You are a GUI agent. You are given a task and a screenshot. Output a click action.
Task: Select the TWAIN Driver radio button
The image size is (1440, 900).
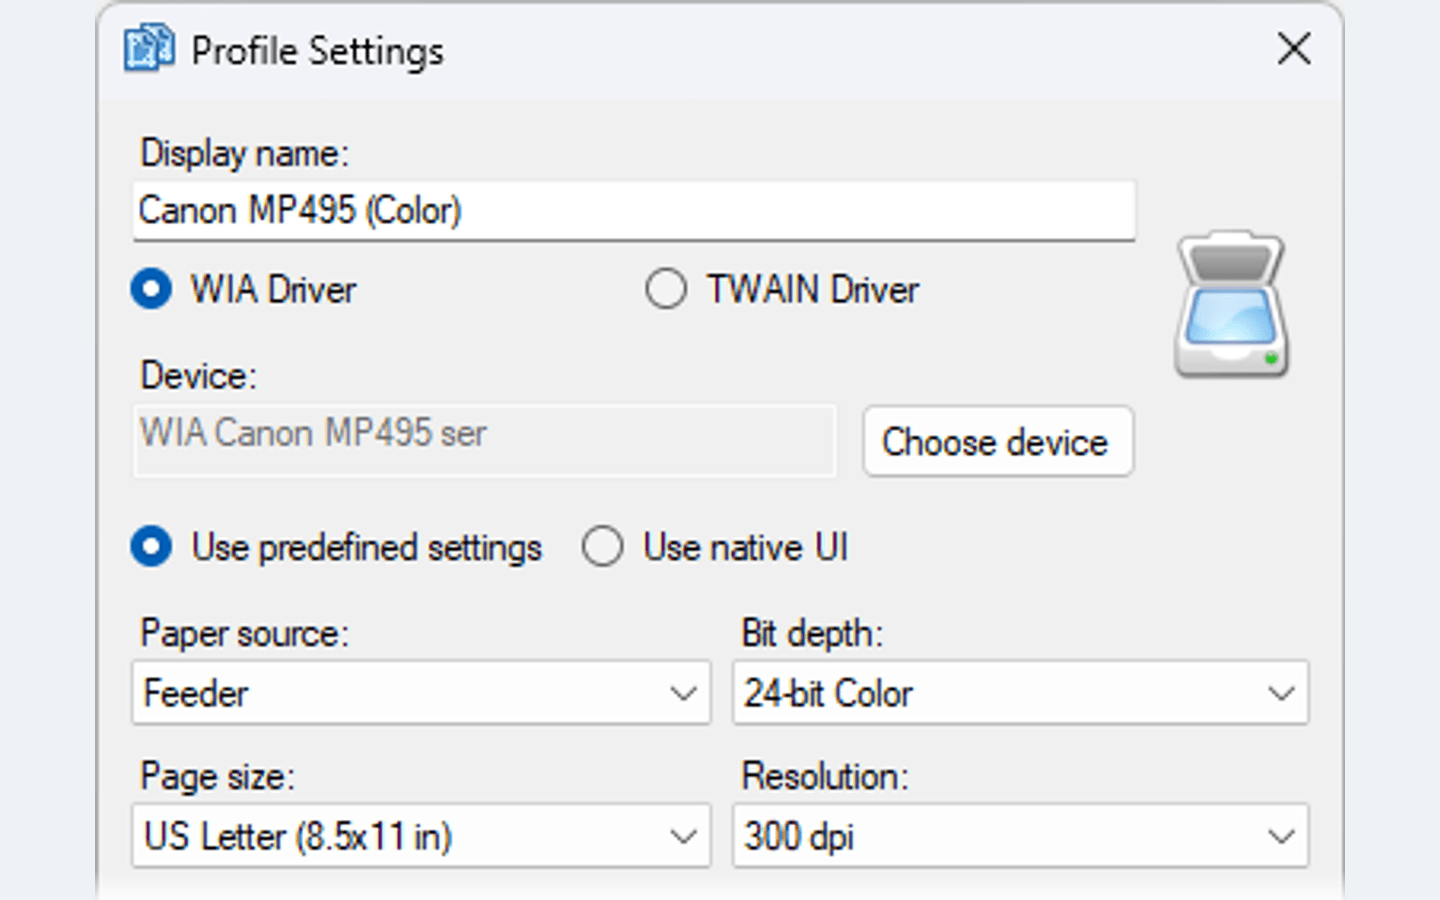pyautogui.click(x=666, y=290)
